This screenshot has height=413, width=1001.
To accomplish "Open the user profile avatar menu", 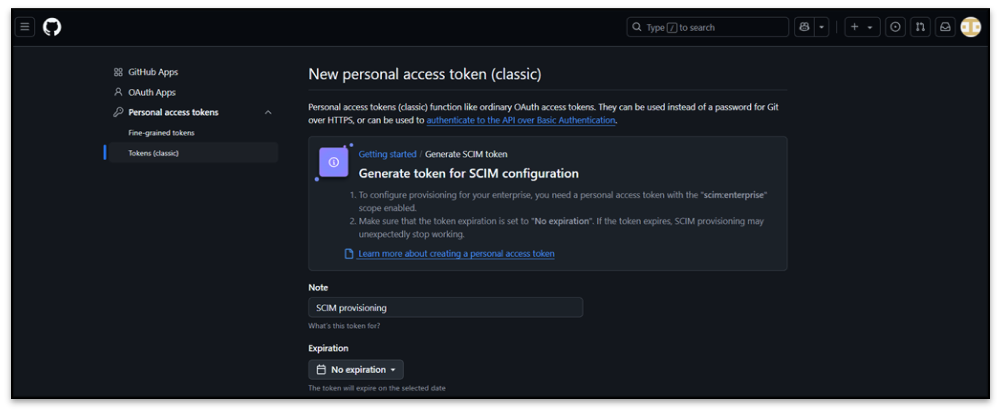I will coord(970,27).
